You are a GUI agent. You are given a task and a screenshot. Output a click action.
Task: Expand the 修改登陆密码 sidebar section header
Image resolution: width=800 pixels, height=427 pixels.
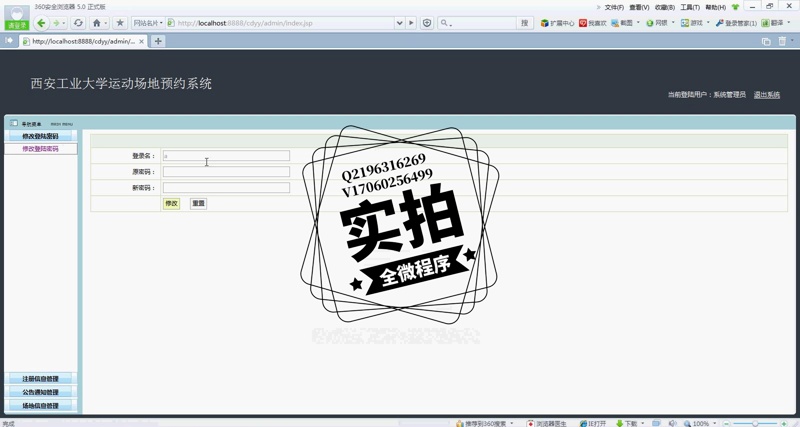(x=40, y=136)
